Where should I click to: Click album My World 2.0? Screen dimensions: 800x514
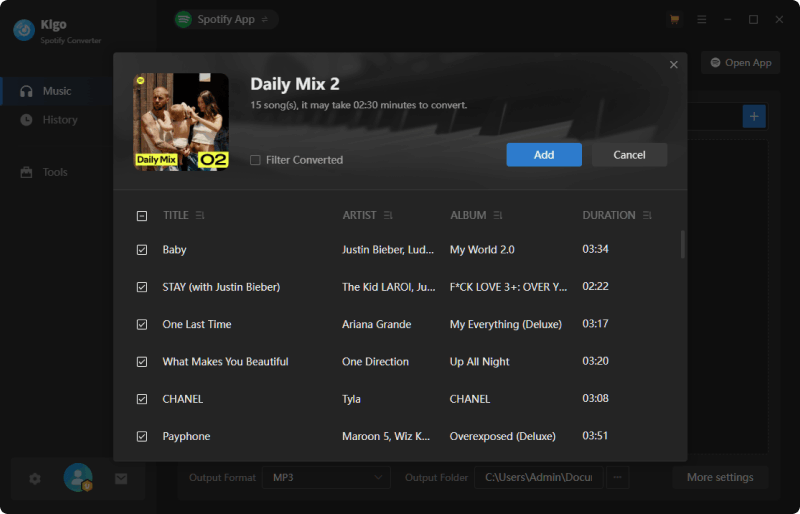pyautogui.click(x=482, y=250)
